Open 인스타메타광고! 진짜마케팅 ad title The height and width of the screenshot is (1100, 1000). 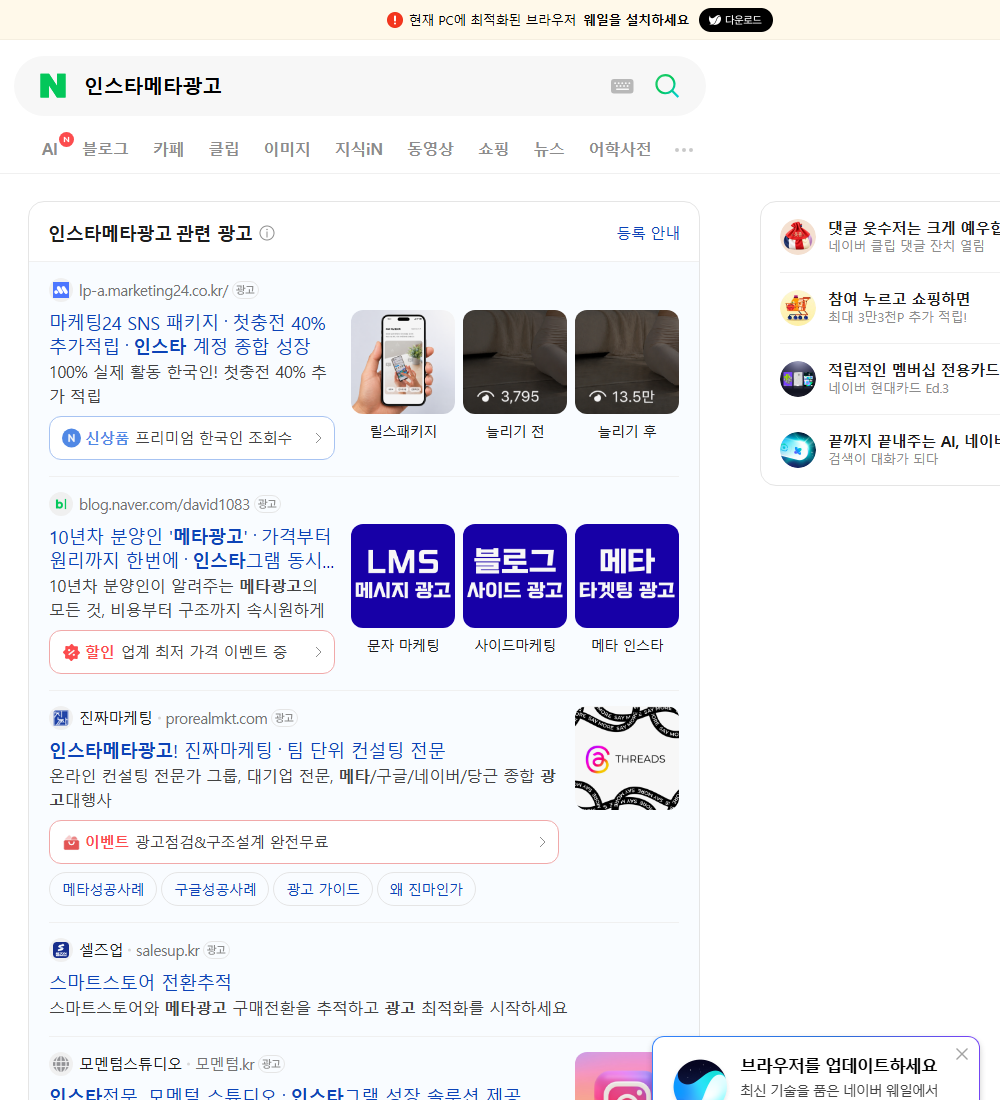(x=247, y=751)
